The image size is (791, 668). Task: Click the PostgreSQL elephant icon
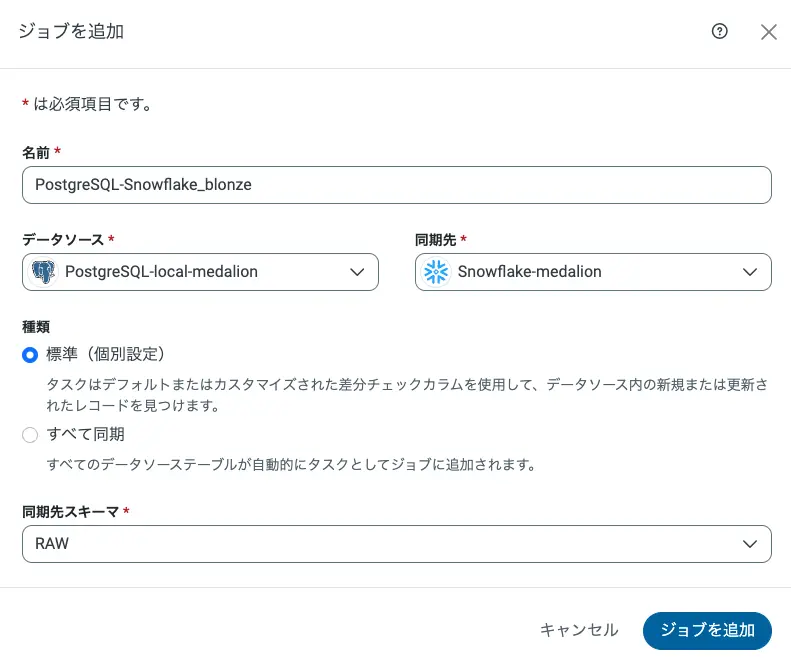43,272
